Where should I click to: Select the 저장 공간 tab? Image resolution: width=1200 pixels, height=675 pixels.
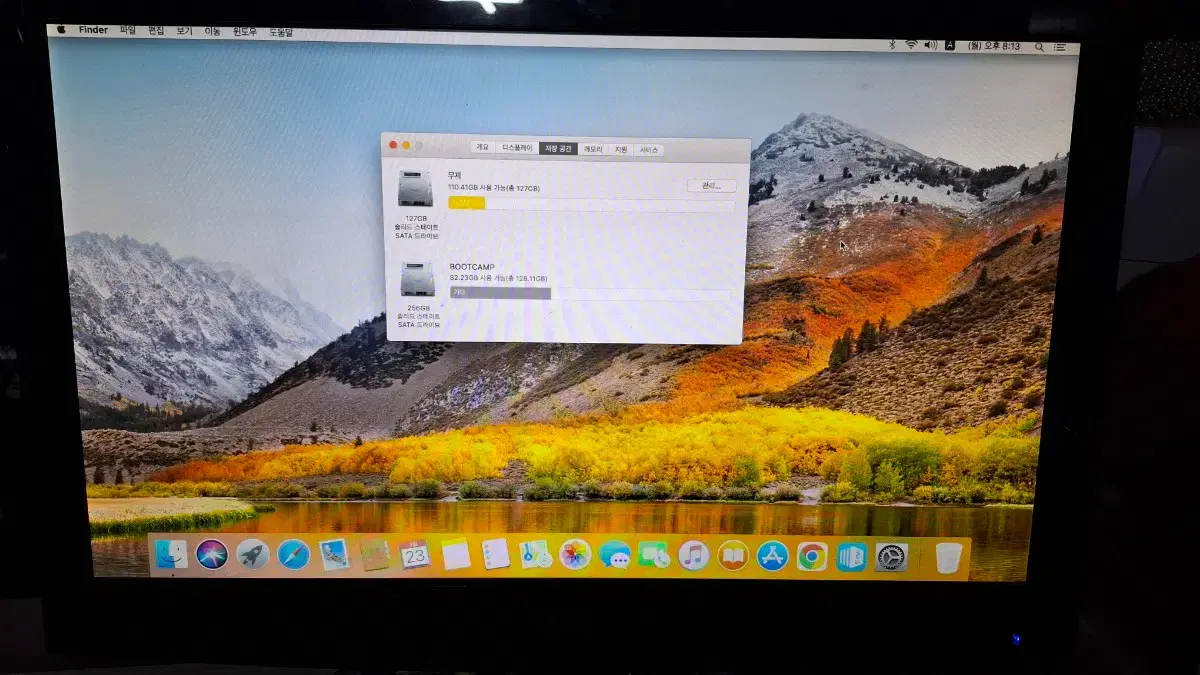(558, 148)
